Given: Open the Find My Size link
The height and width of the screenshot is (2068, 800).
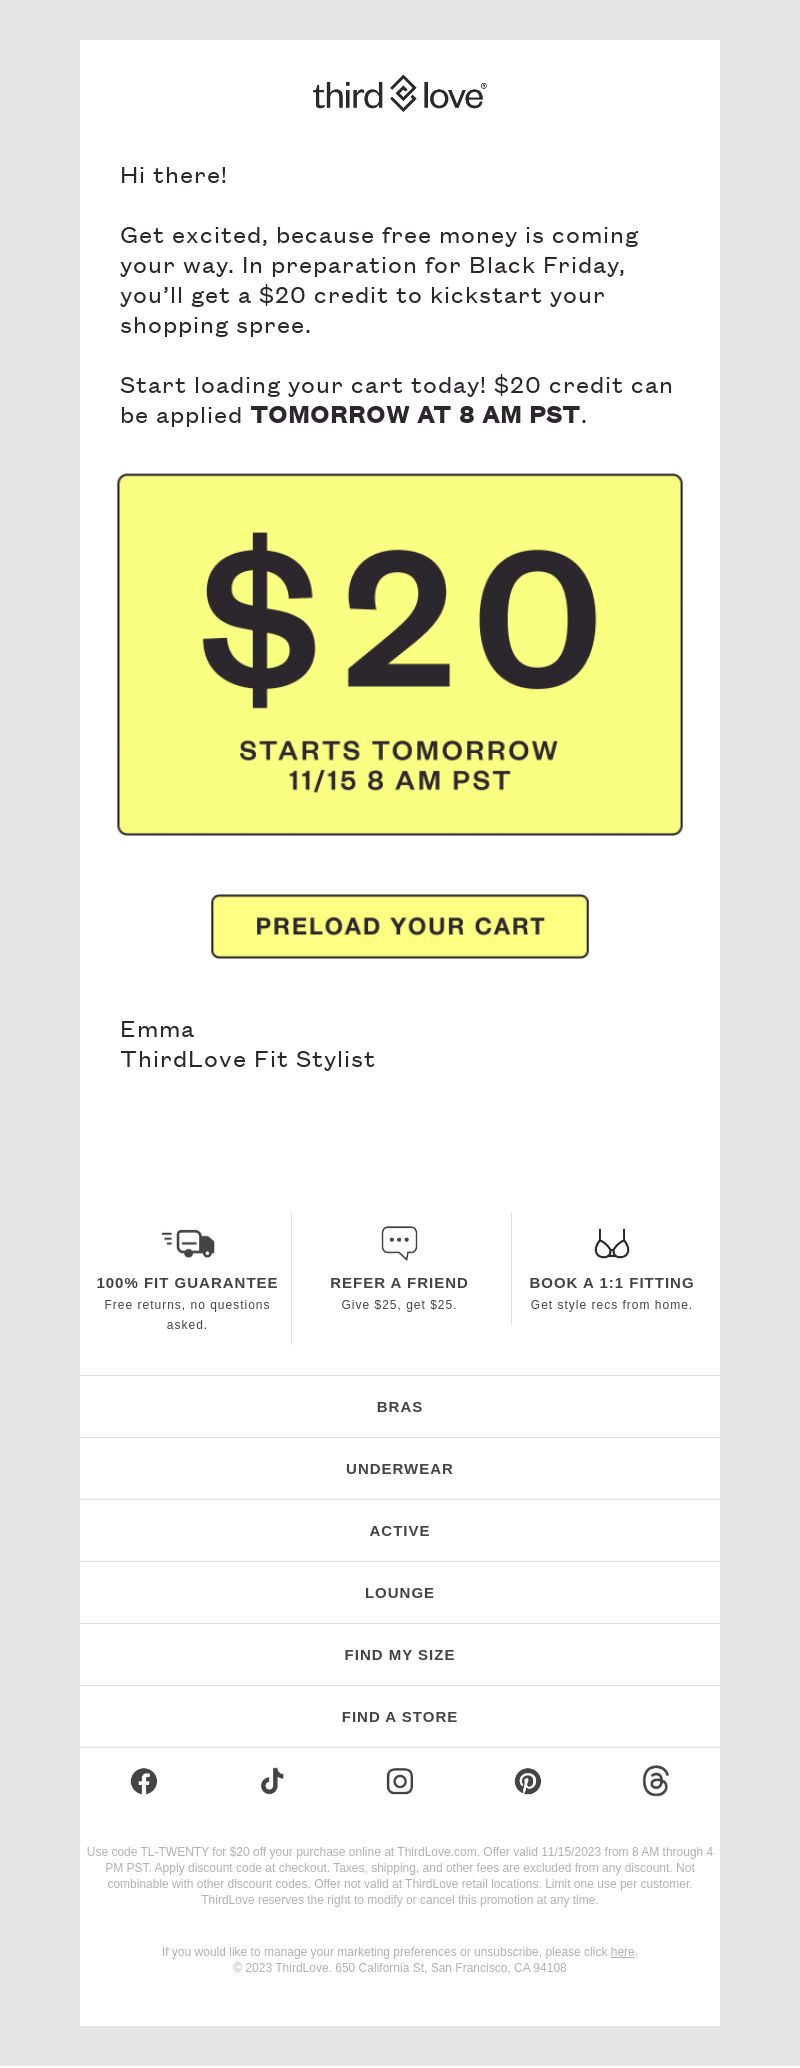Looking at the screenshot, I should pos(400,1655).
